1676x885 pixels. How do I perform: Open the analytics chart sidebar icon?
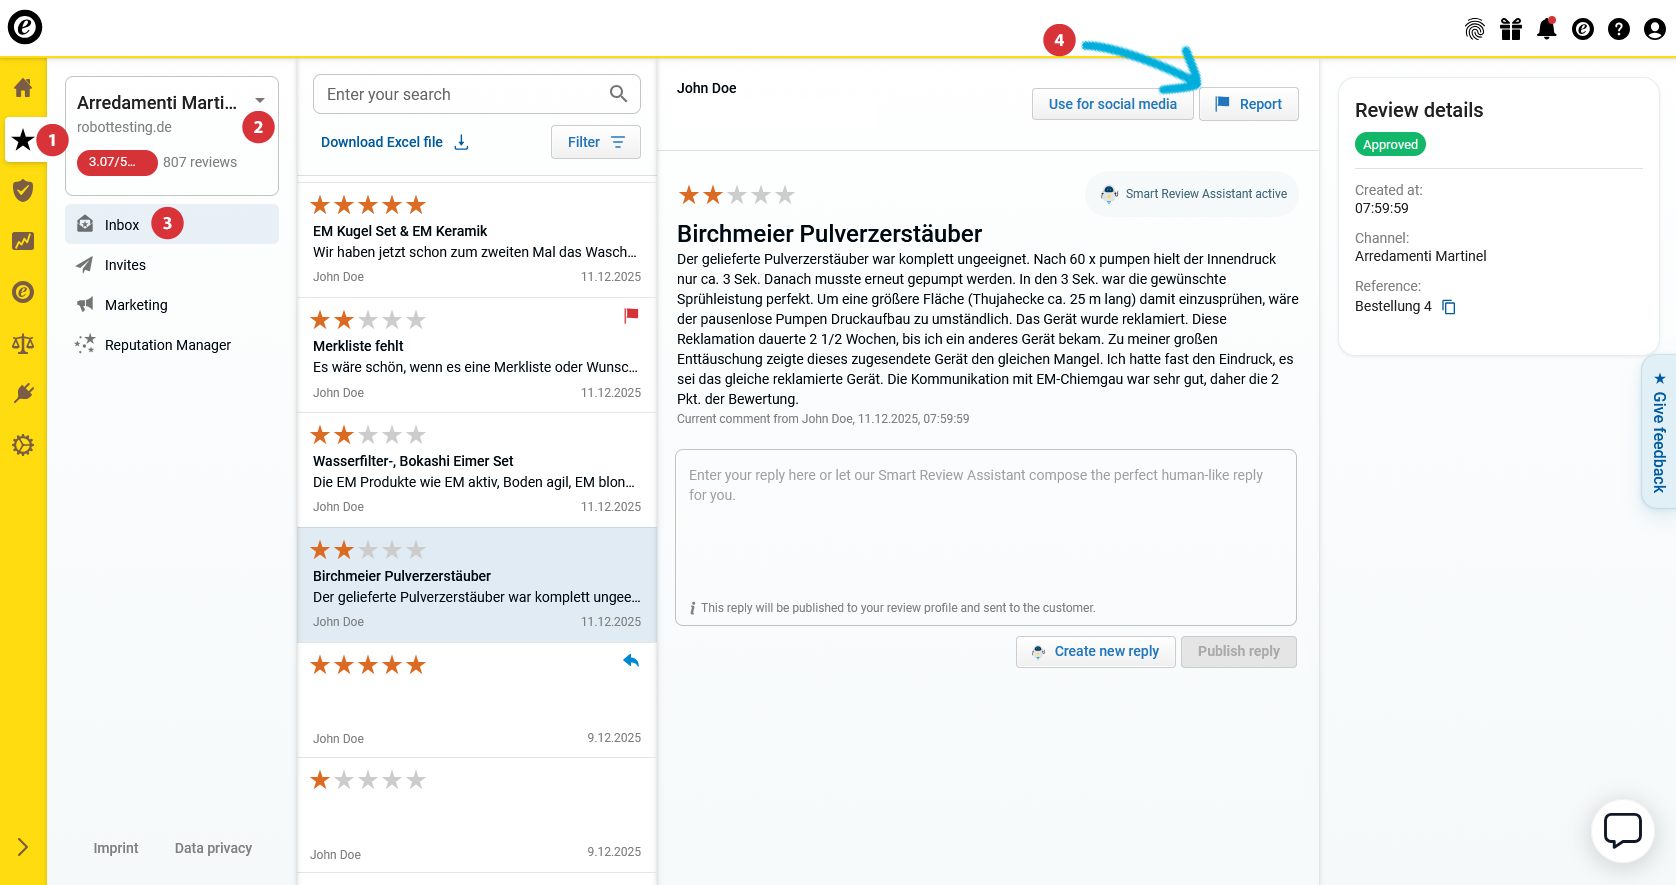(23, 241)
